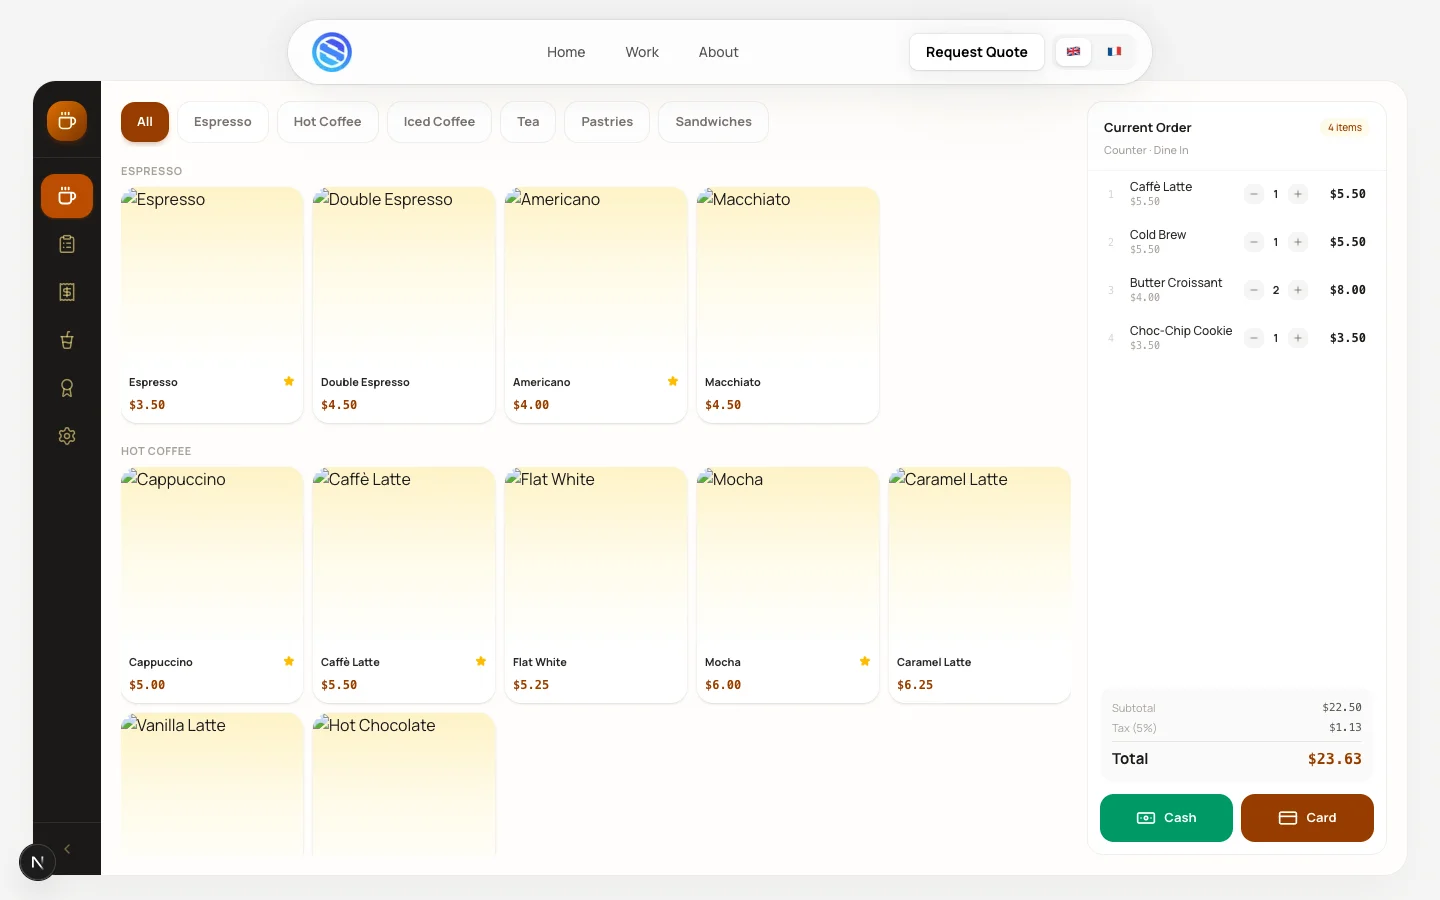Click the "Butter Croissant" name in the order list
This screenshot has width=1440, height=900.
(x=1176, y=283)
